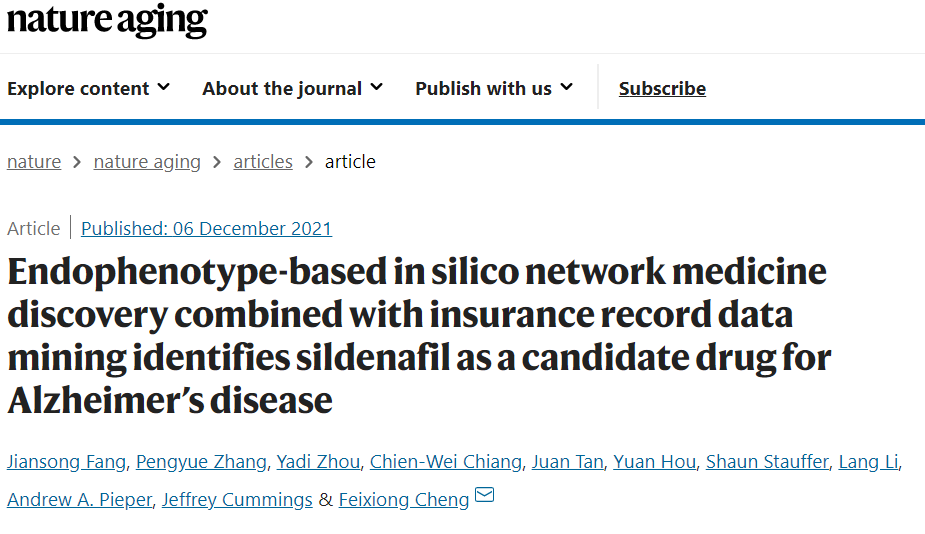Open author Jeffrey Cummings' details

tap(237, 500)
